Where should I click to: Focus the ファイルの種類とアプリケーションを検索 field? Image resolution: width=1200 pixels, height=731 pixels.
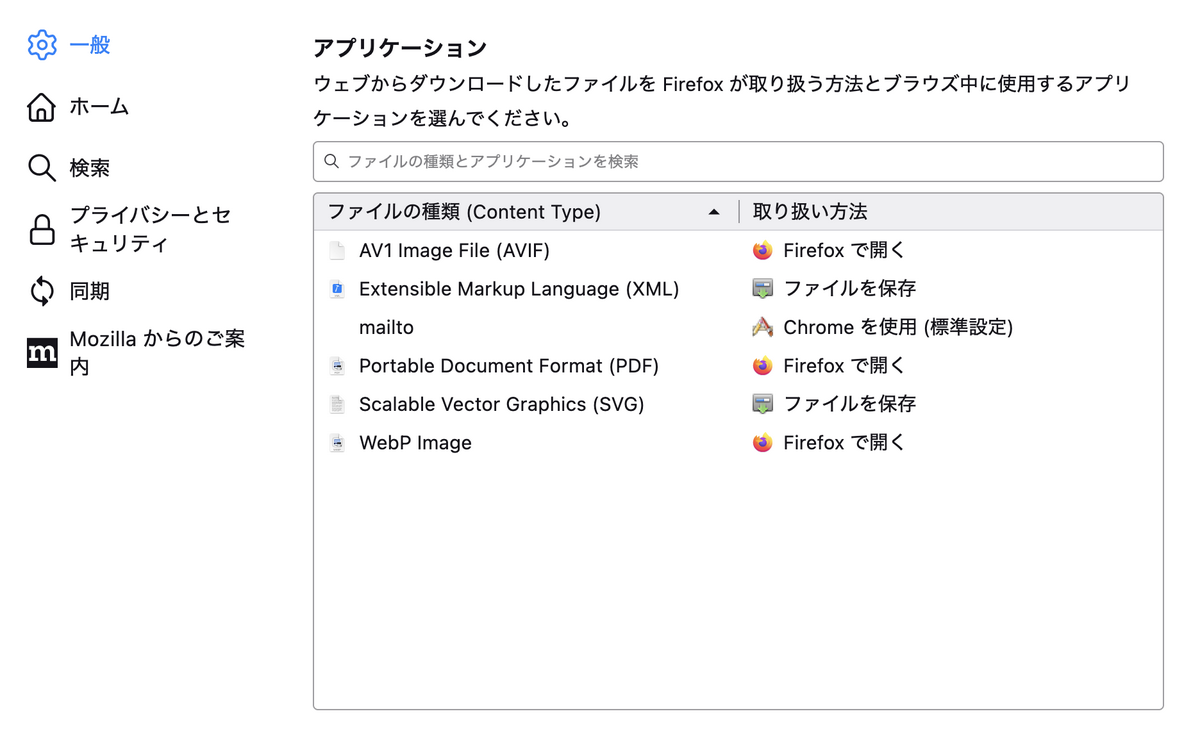738,161
